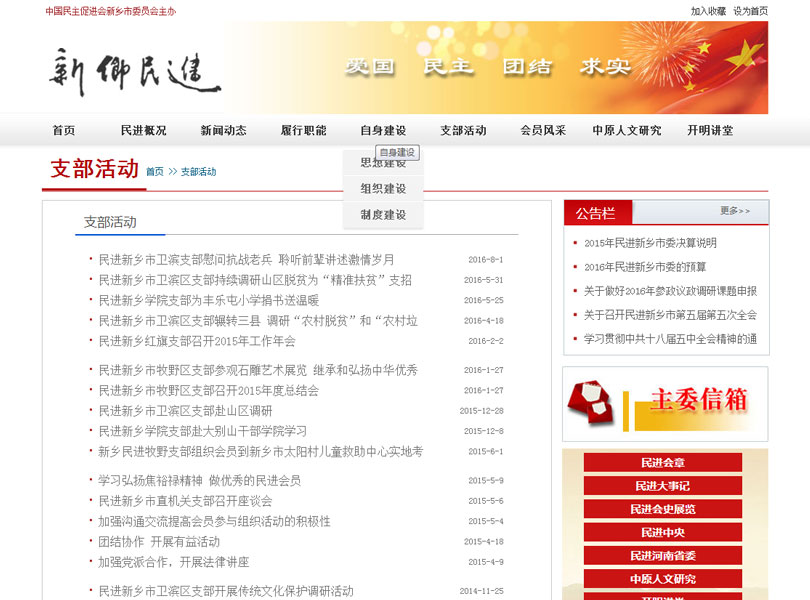Open article 民进新乡红旗支部召开2015年工作年会
The height and width of the screenshot is (600, 810).
(x=197, y=341)
